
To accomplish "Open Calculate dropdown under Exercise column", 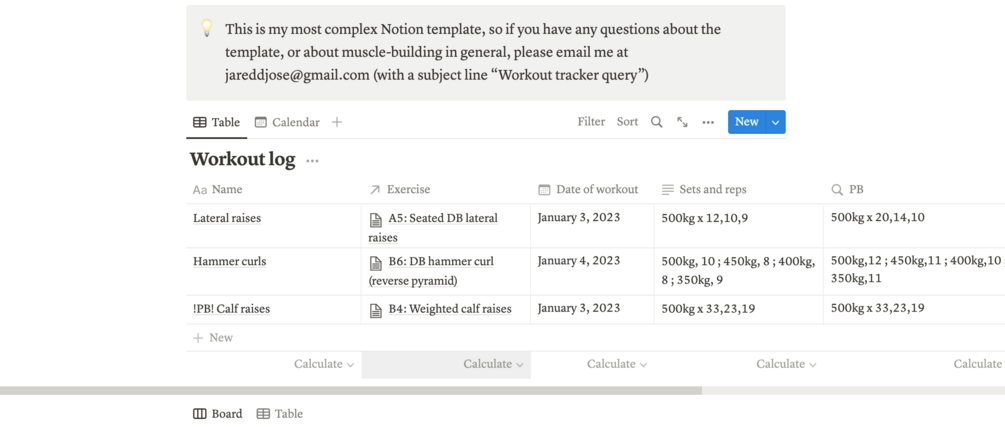I will pos(493,364).
